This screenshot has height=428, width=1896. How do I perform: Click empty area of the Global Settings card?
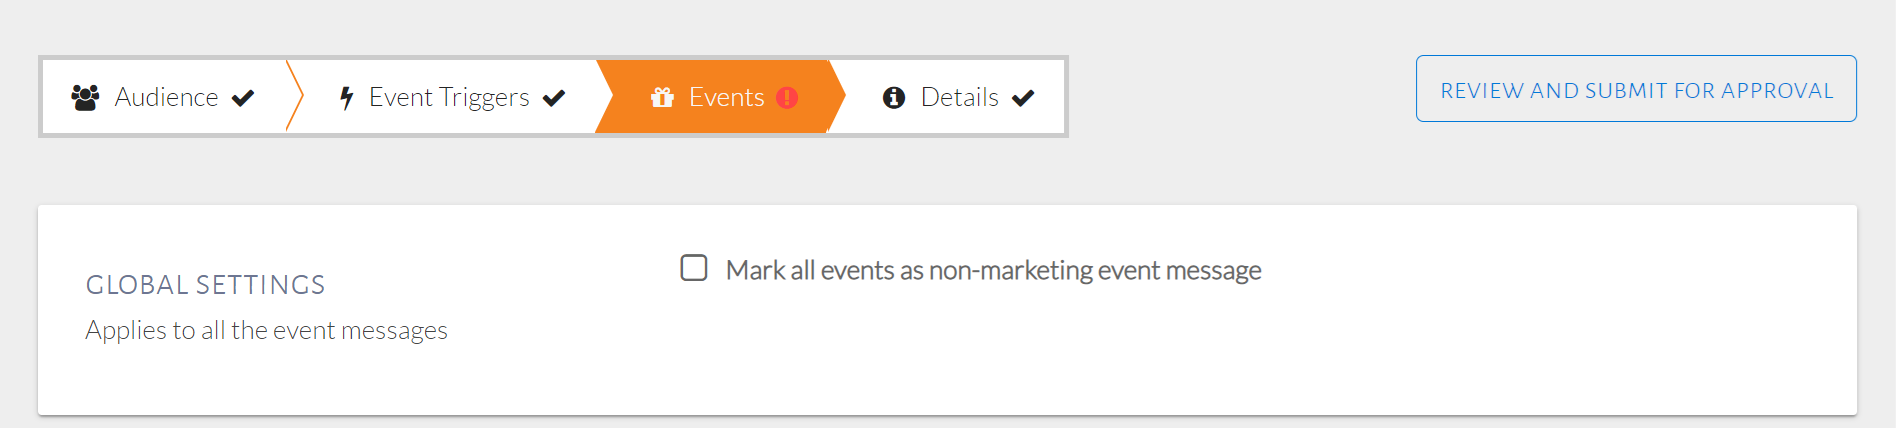click(1500, 350)
